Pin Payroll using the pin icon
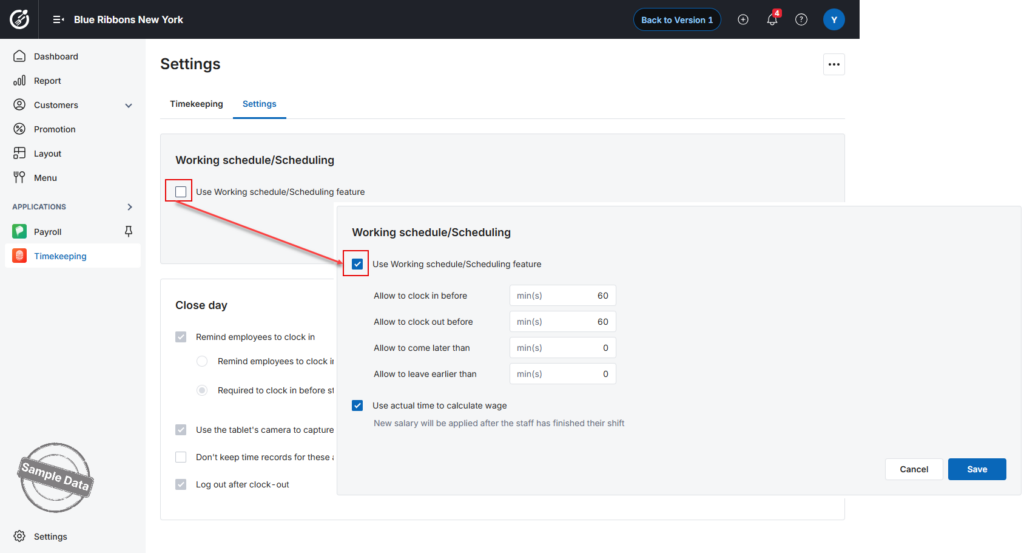 click(129, 231)
